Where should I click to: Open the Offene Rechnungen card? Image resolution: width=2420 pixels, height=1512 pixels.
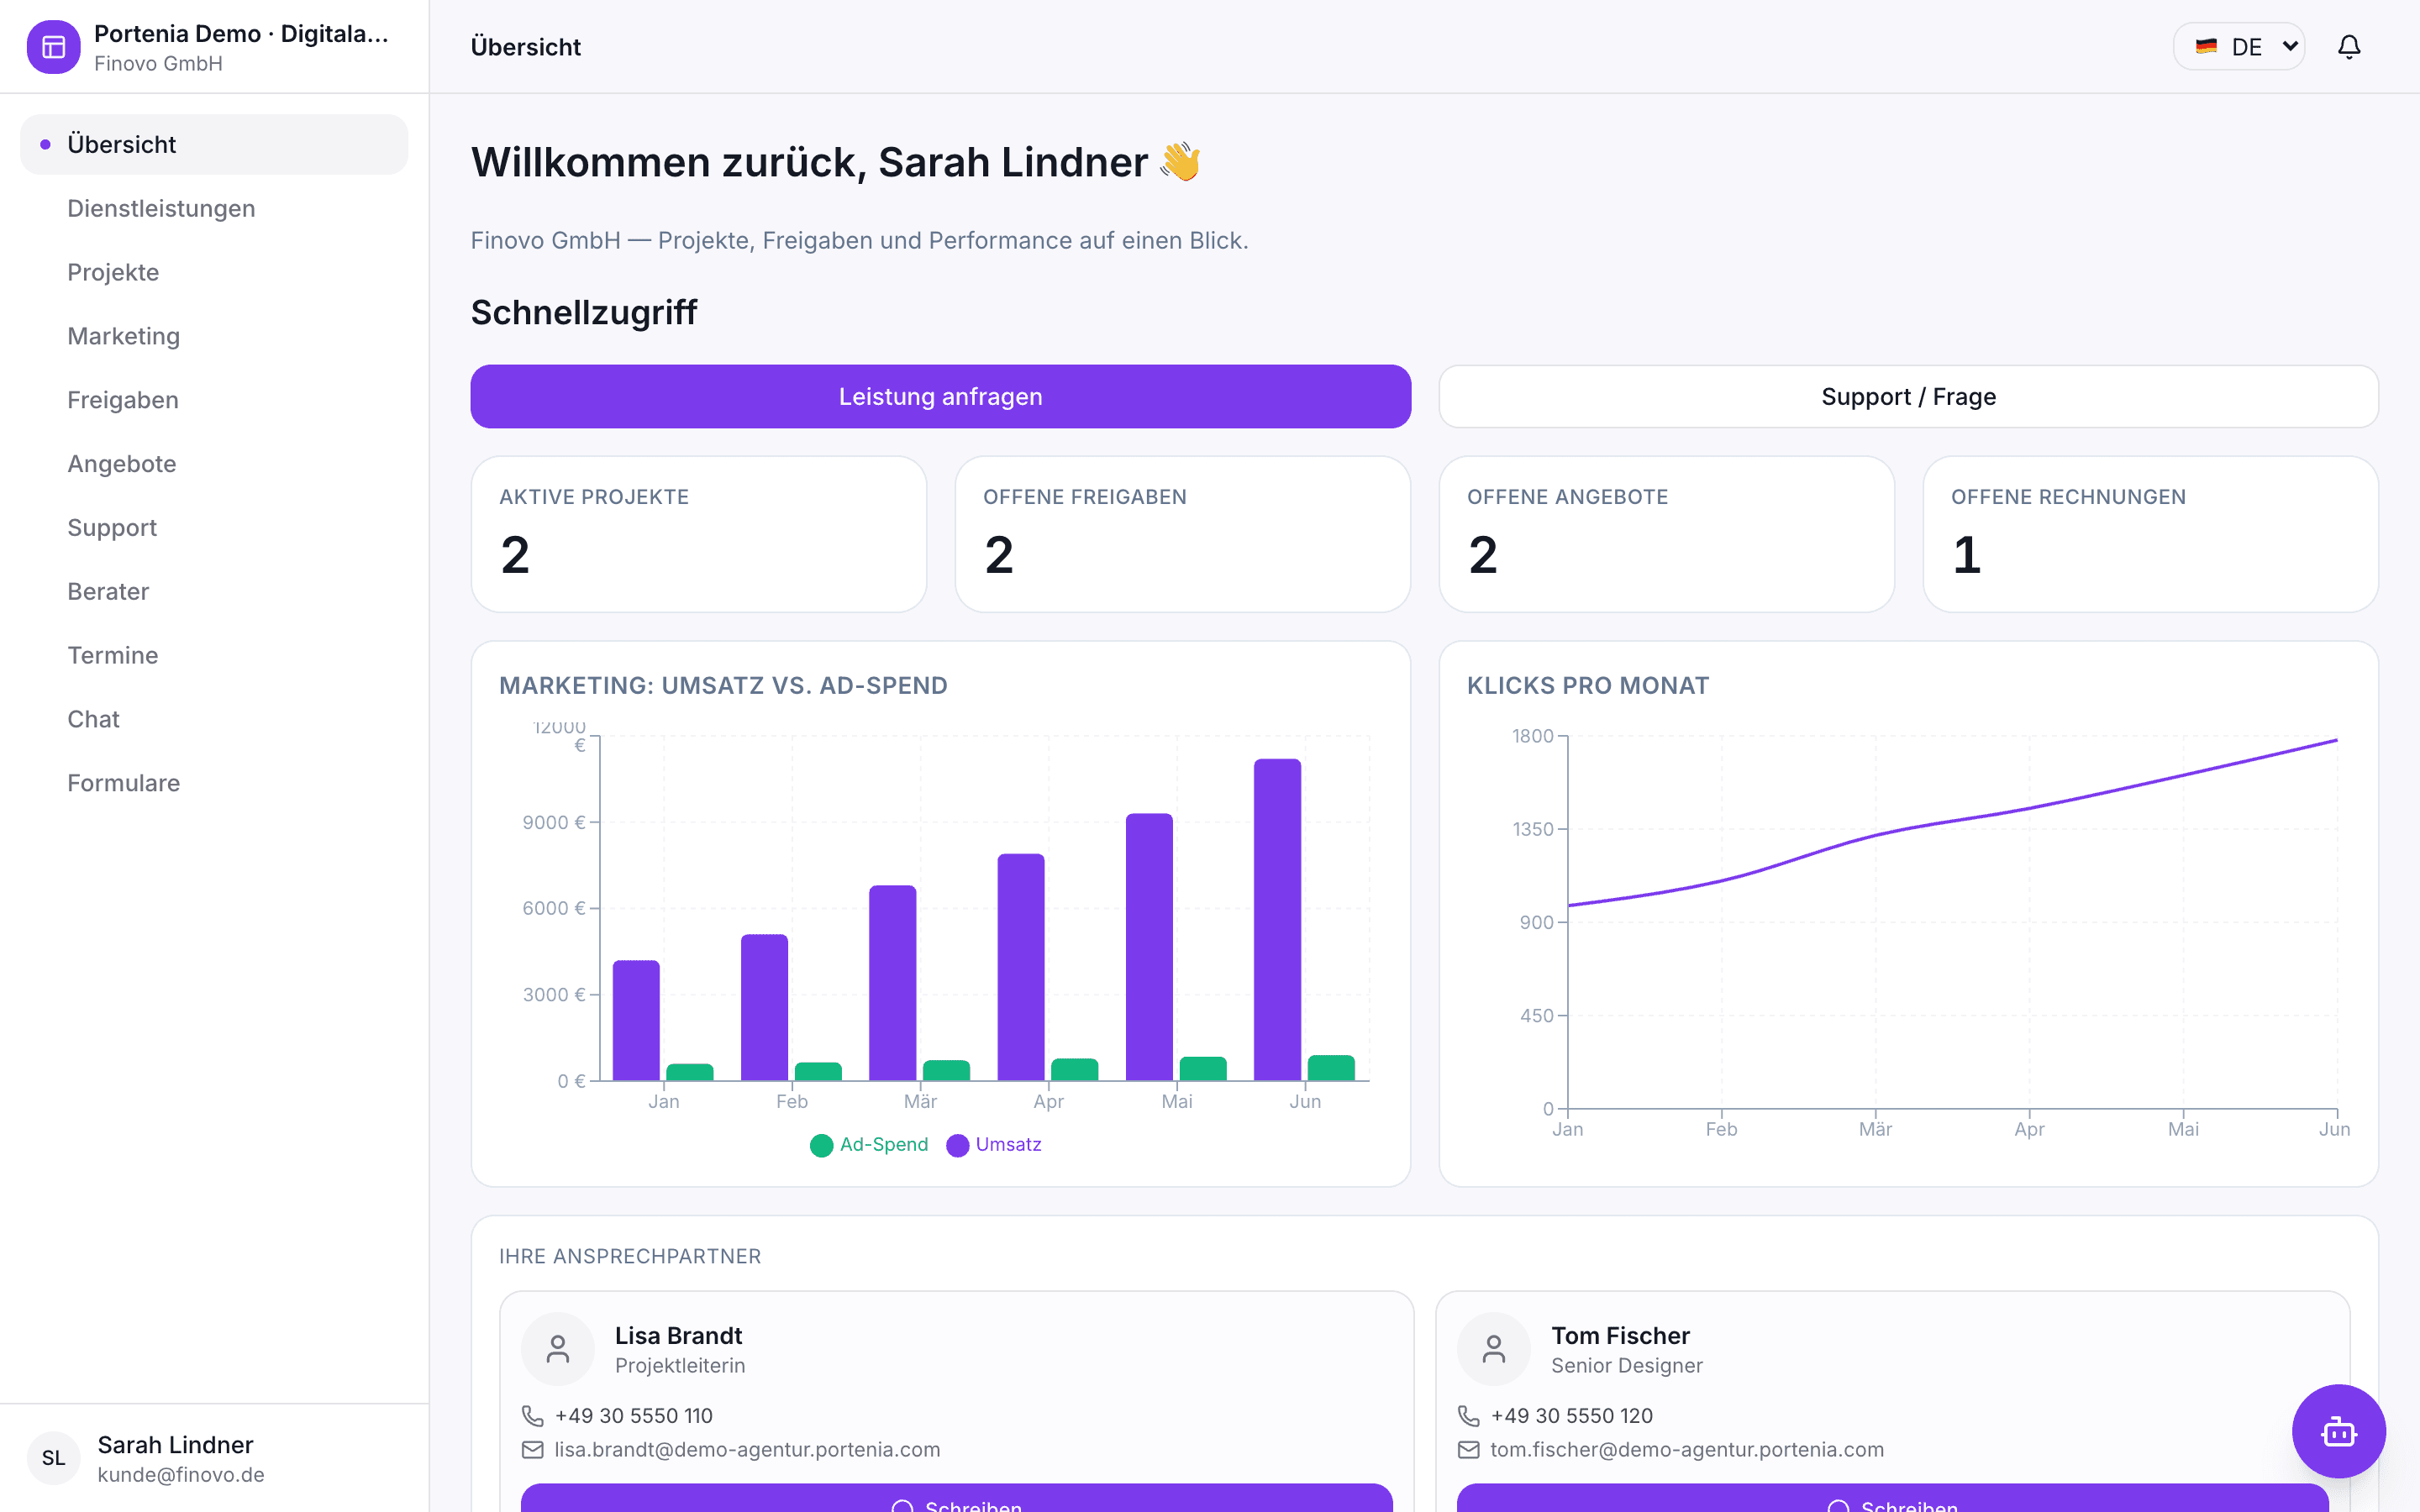point(2150,534)
